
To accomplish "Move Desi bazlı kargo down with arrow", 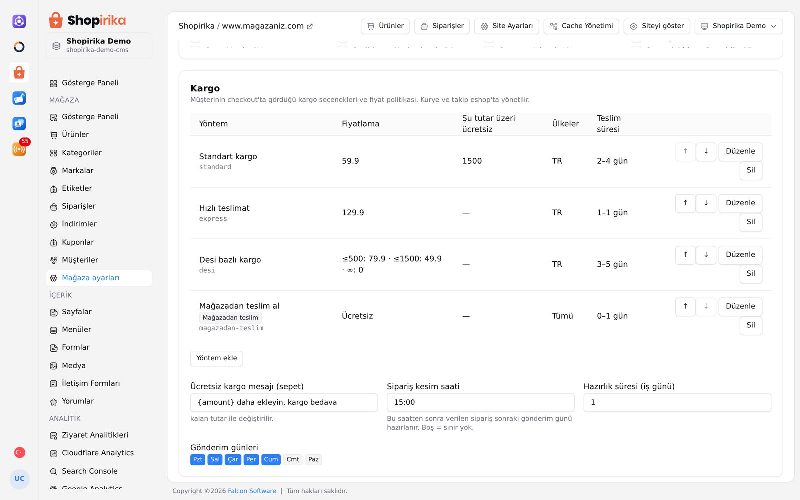I will tap(706, 255).
